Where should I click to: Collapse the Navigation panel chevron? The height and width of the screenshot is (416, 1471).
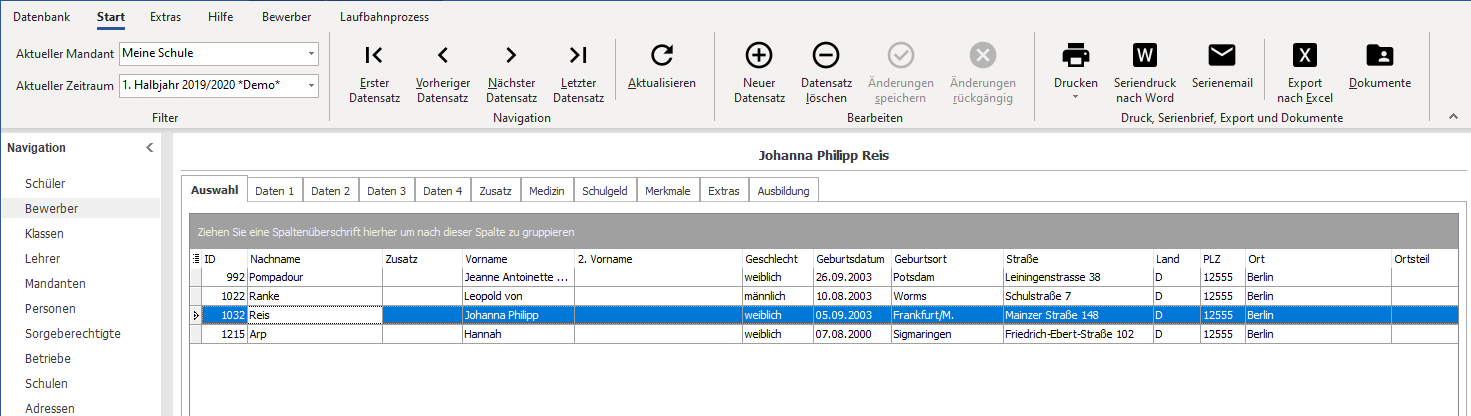[150, 148]
